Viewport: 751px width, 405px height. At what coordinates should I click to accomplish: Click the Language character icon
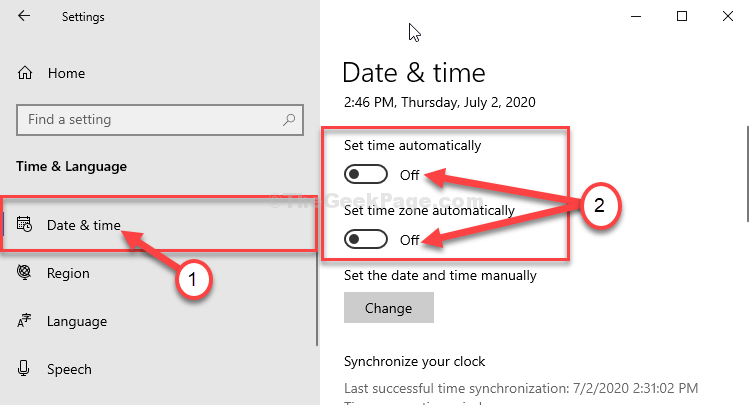[24, 320]
